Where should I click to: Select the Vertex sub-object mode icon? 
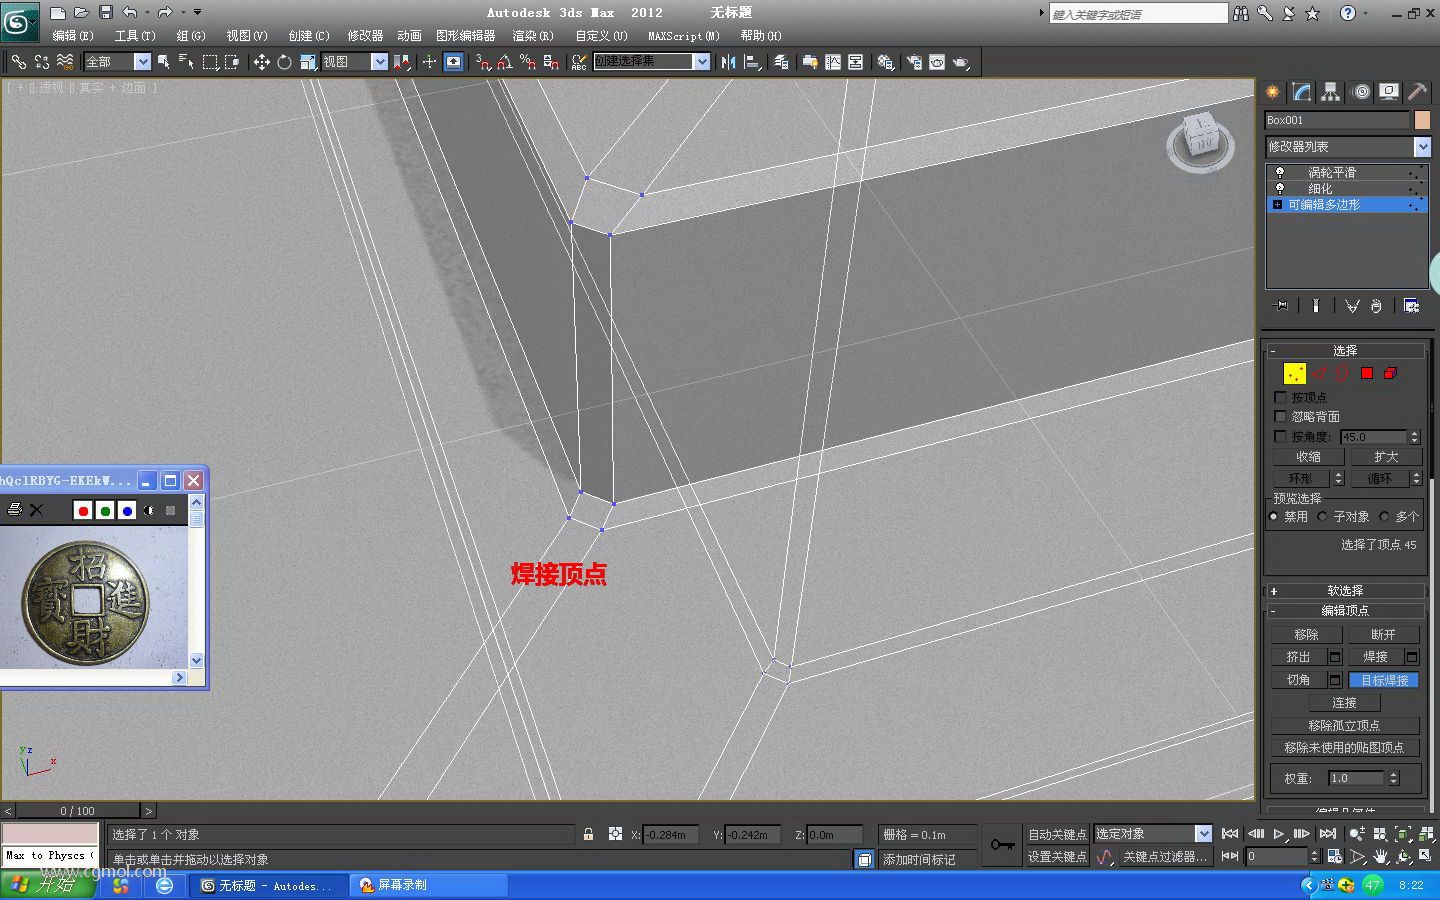(1295, 374)
